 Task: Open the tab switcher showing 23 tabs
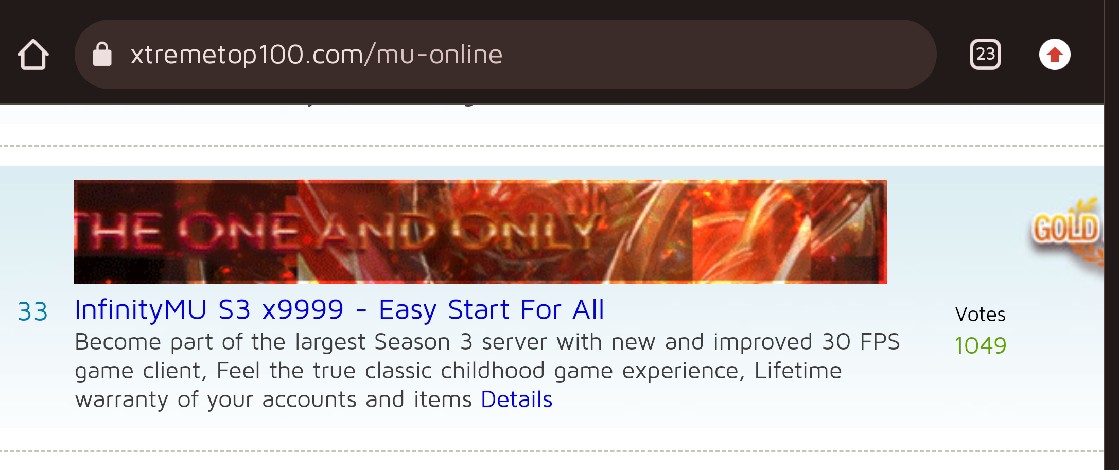[x=986, y=54]
